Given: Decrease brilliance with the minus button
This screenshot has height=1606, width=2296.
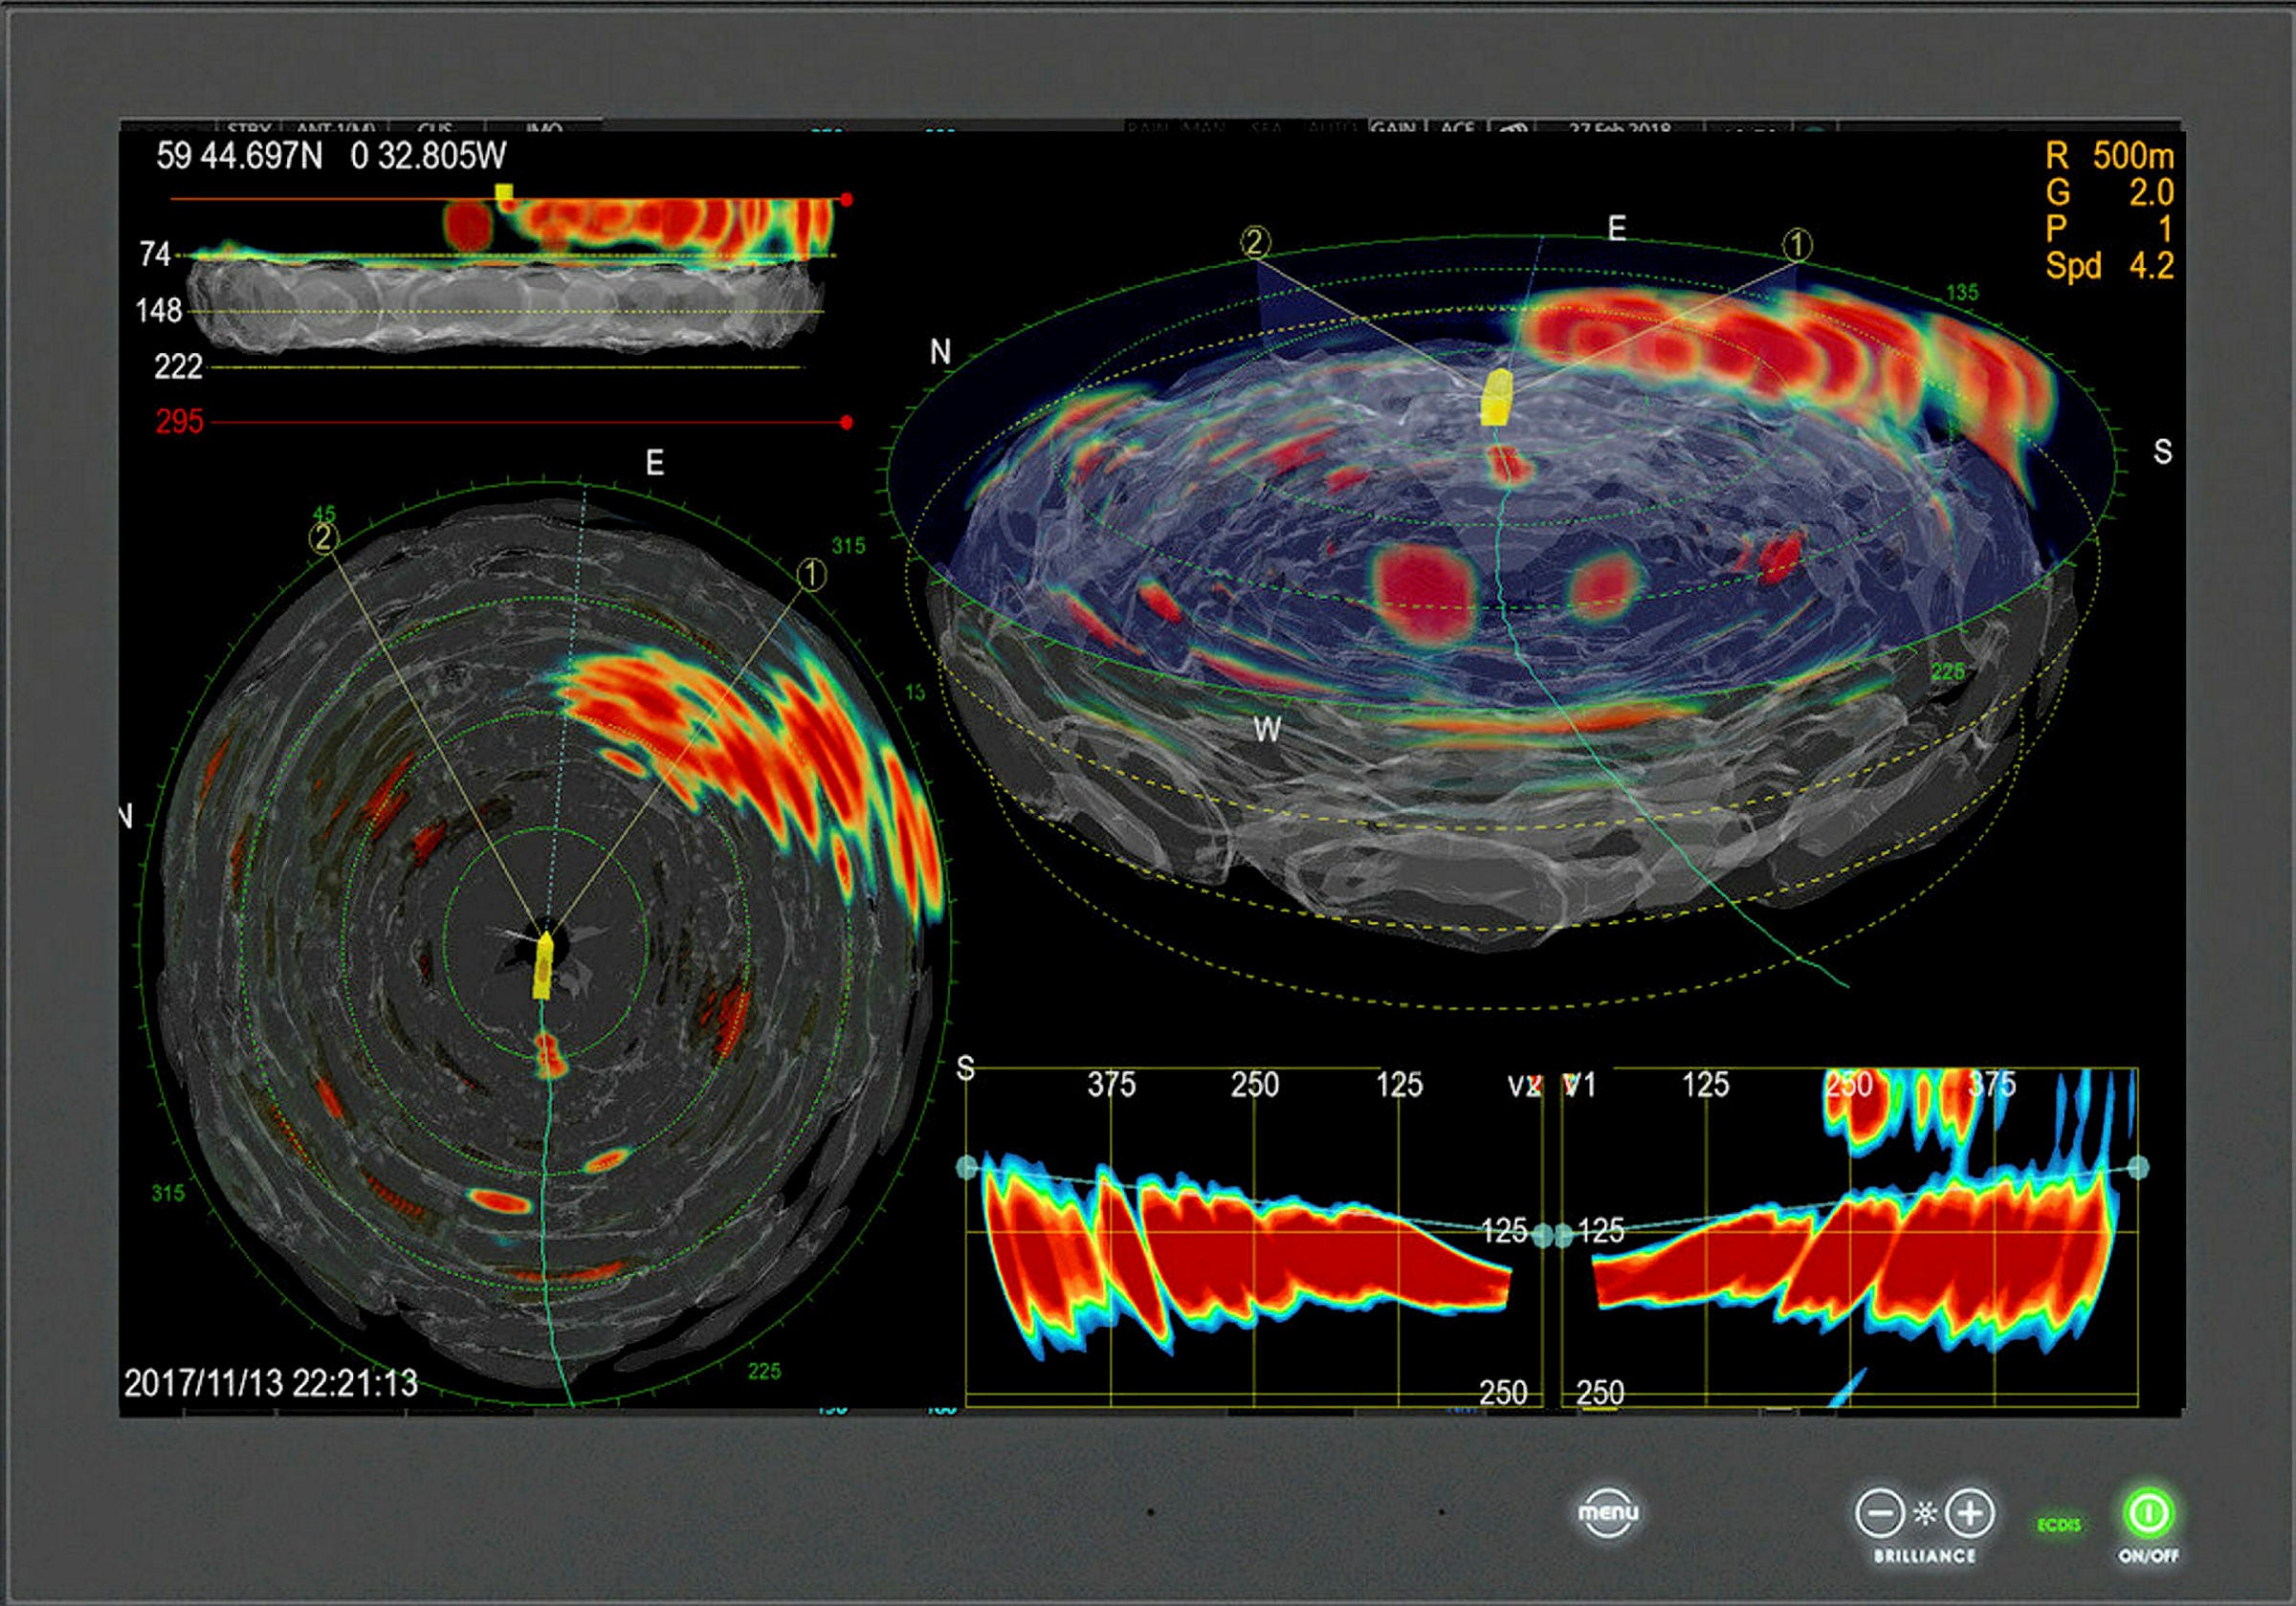Looking at the screenshot, I should 1880,1513.
